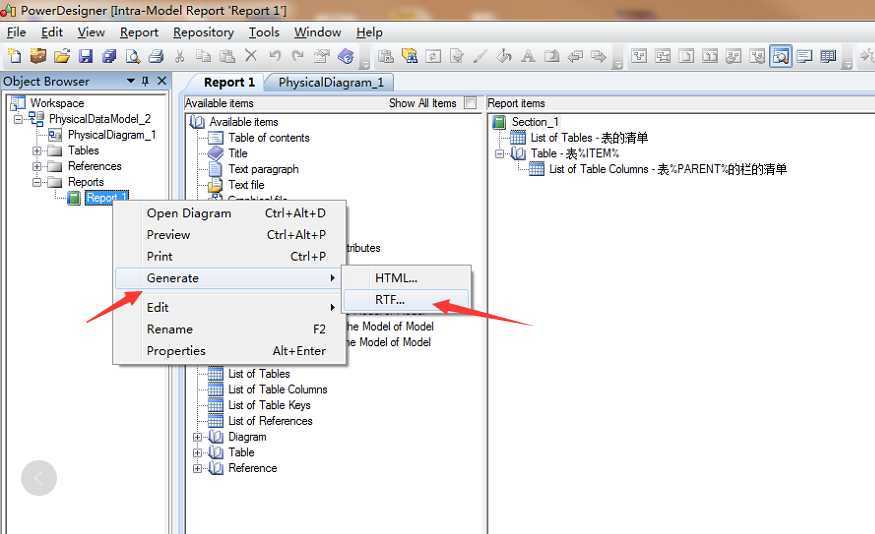Choose Open Diagram in the context menu
Screen dimensions: 875x534
coord(230,213)
